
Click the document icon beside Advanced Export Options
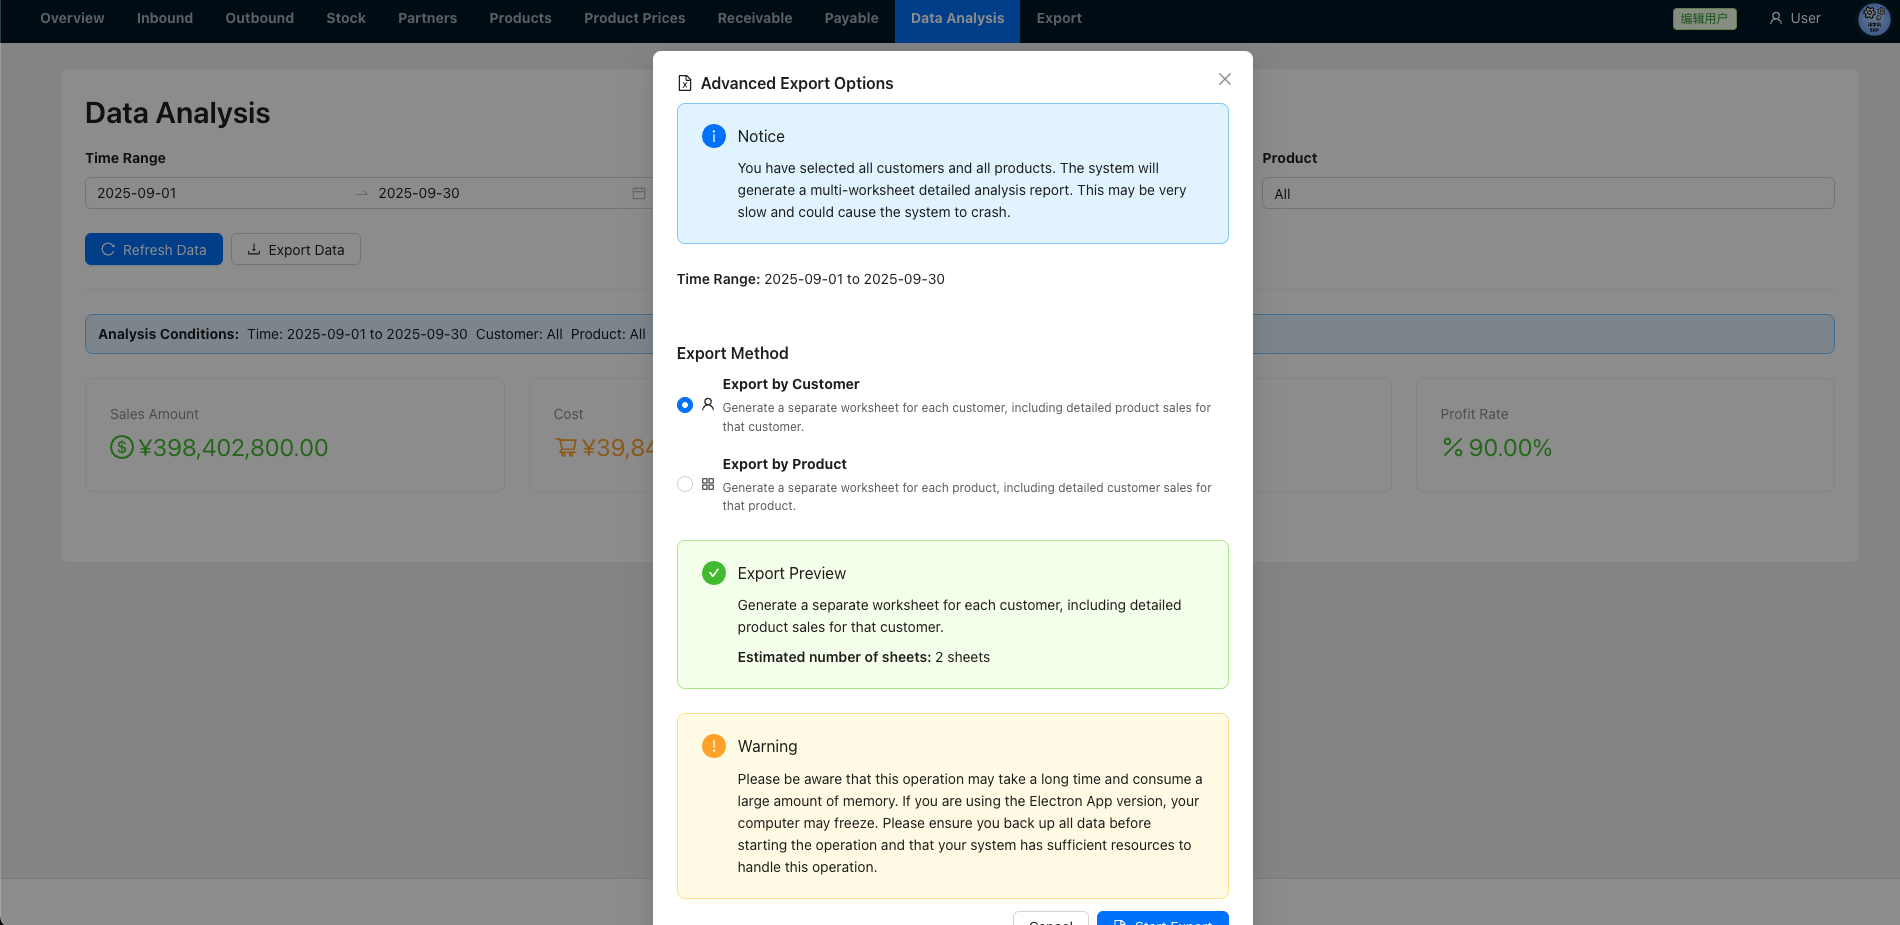click(x=685, y=83)
